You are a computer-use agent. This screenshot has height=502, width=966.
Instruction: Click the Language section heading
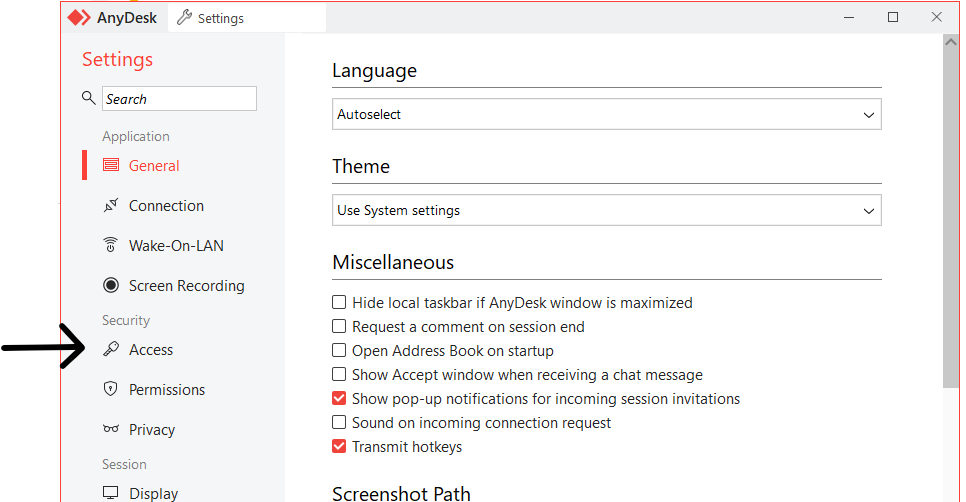tap(375, 71)
